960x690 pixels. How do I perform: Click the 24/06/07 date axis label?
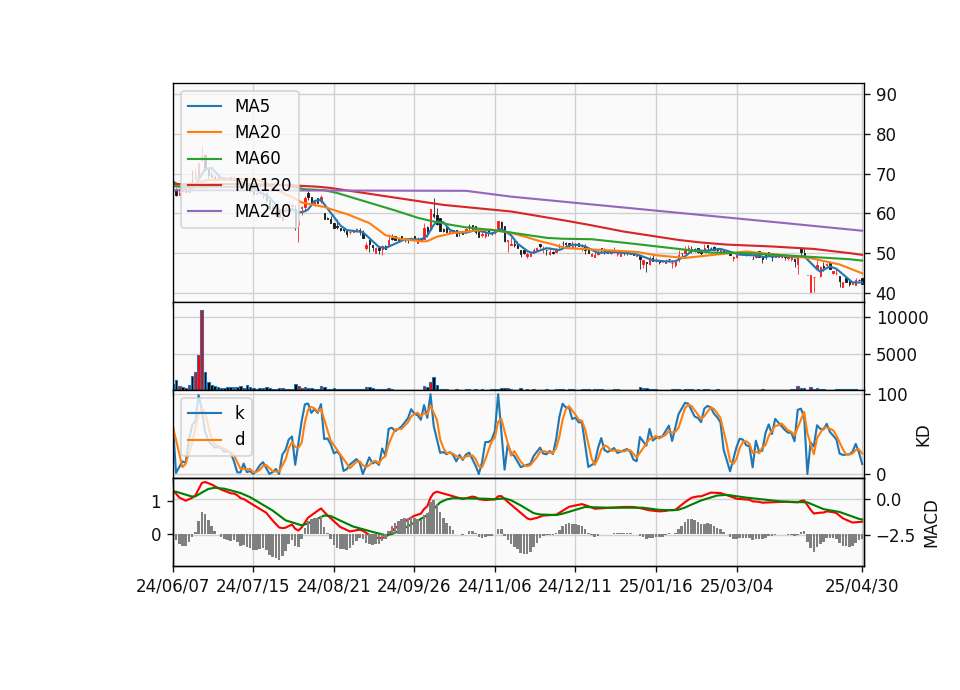point(173,586)
